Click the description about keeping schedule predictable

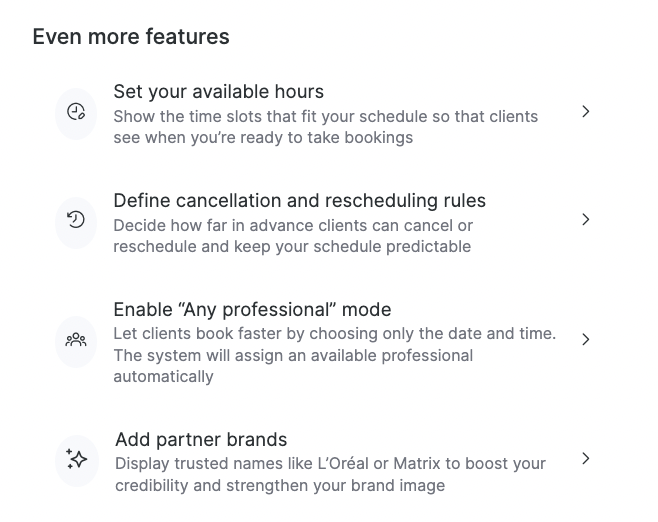292,236
